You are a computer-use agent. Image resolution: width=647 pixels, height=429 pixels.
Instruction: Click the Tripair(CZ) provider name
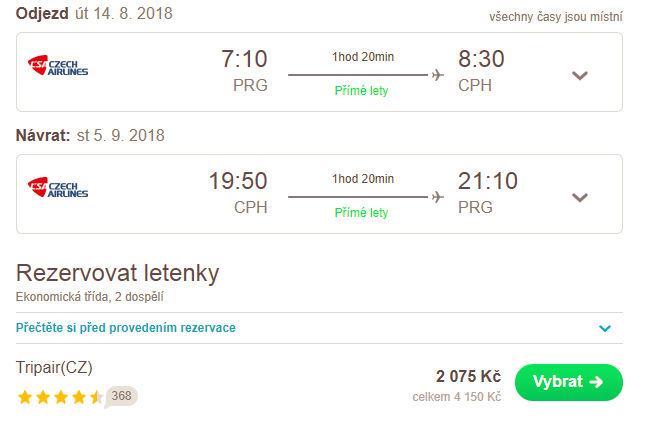click(55, 367)
